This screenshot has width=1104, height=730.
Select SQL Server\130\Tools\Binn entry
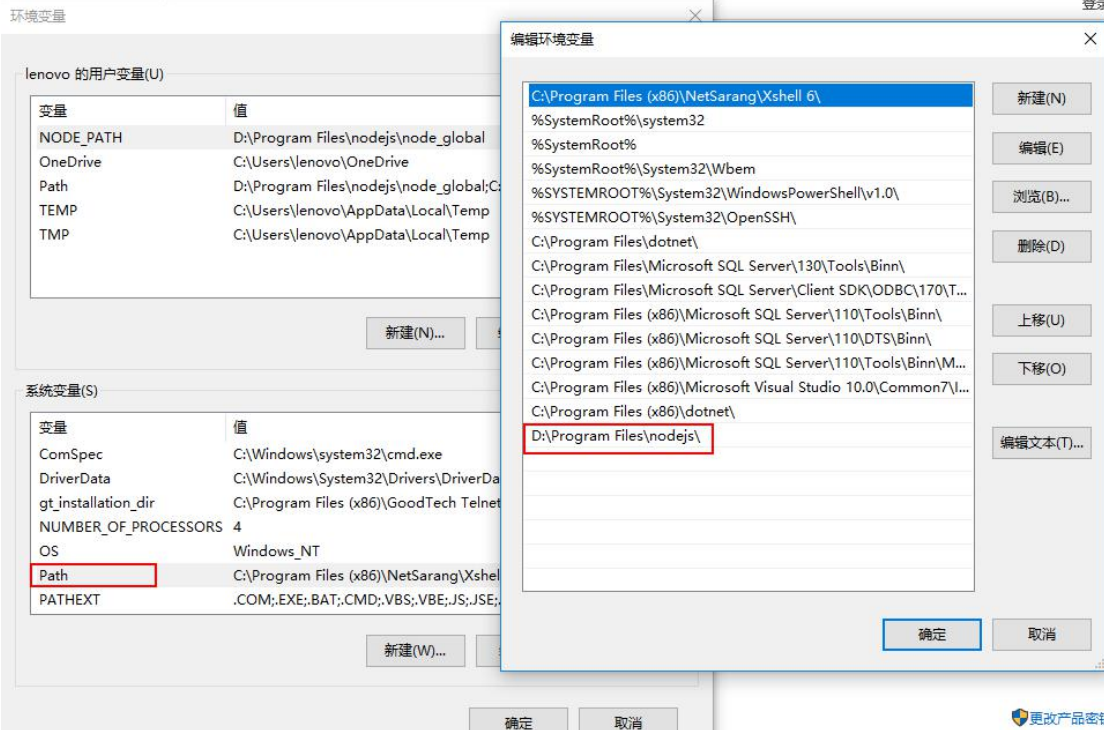tap(750, 266)
